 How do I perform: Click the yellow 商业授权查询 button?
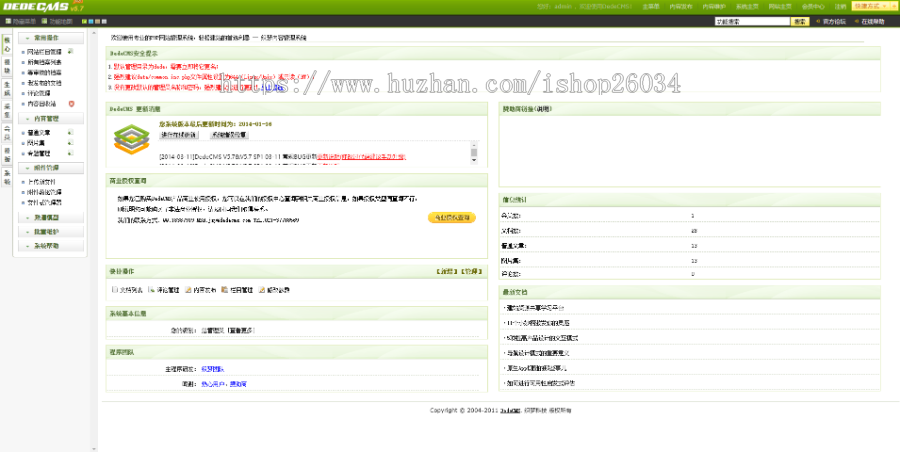(x=452, y=218)
